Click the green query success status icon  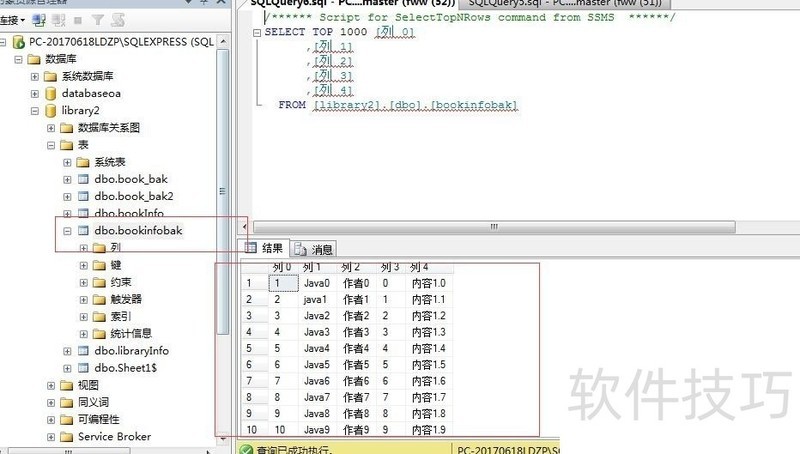pos(246,449)
